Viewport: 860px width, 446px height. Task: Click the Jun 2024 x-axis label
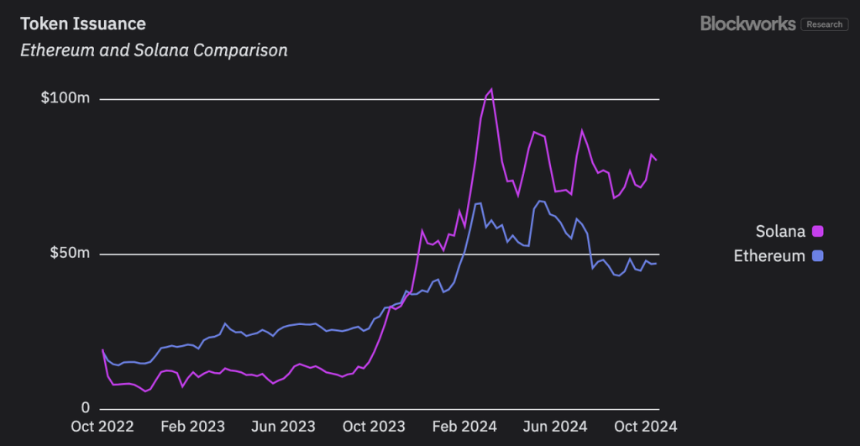(x=555, y=426)
